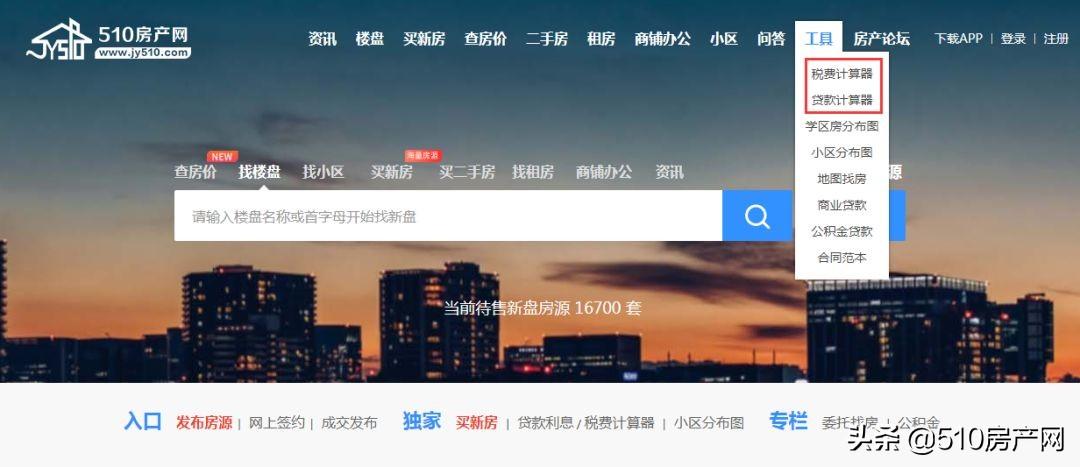Open 合同范本 menu entry
1080x467 pixels.
(842, 258)
